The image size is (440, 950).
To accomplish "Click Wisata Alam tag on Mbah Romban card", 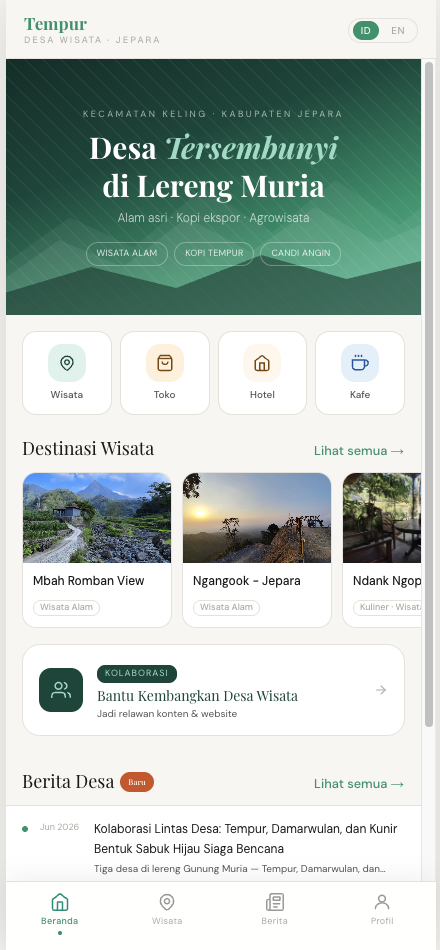I will point(67,607).
